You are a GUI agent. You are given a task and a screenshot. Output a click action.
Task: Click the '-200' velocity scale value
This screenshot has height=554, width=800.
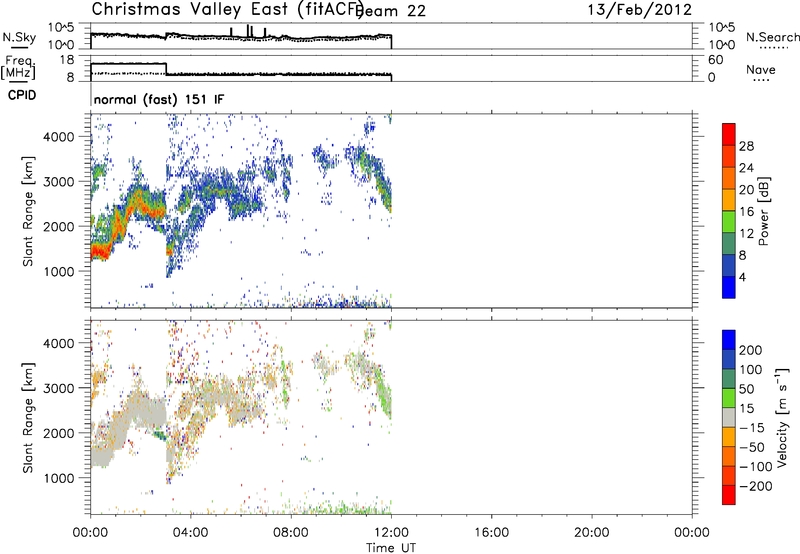[x=756, y=486]
